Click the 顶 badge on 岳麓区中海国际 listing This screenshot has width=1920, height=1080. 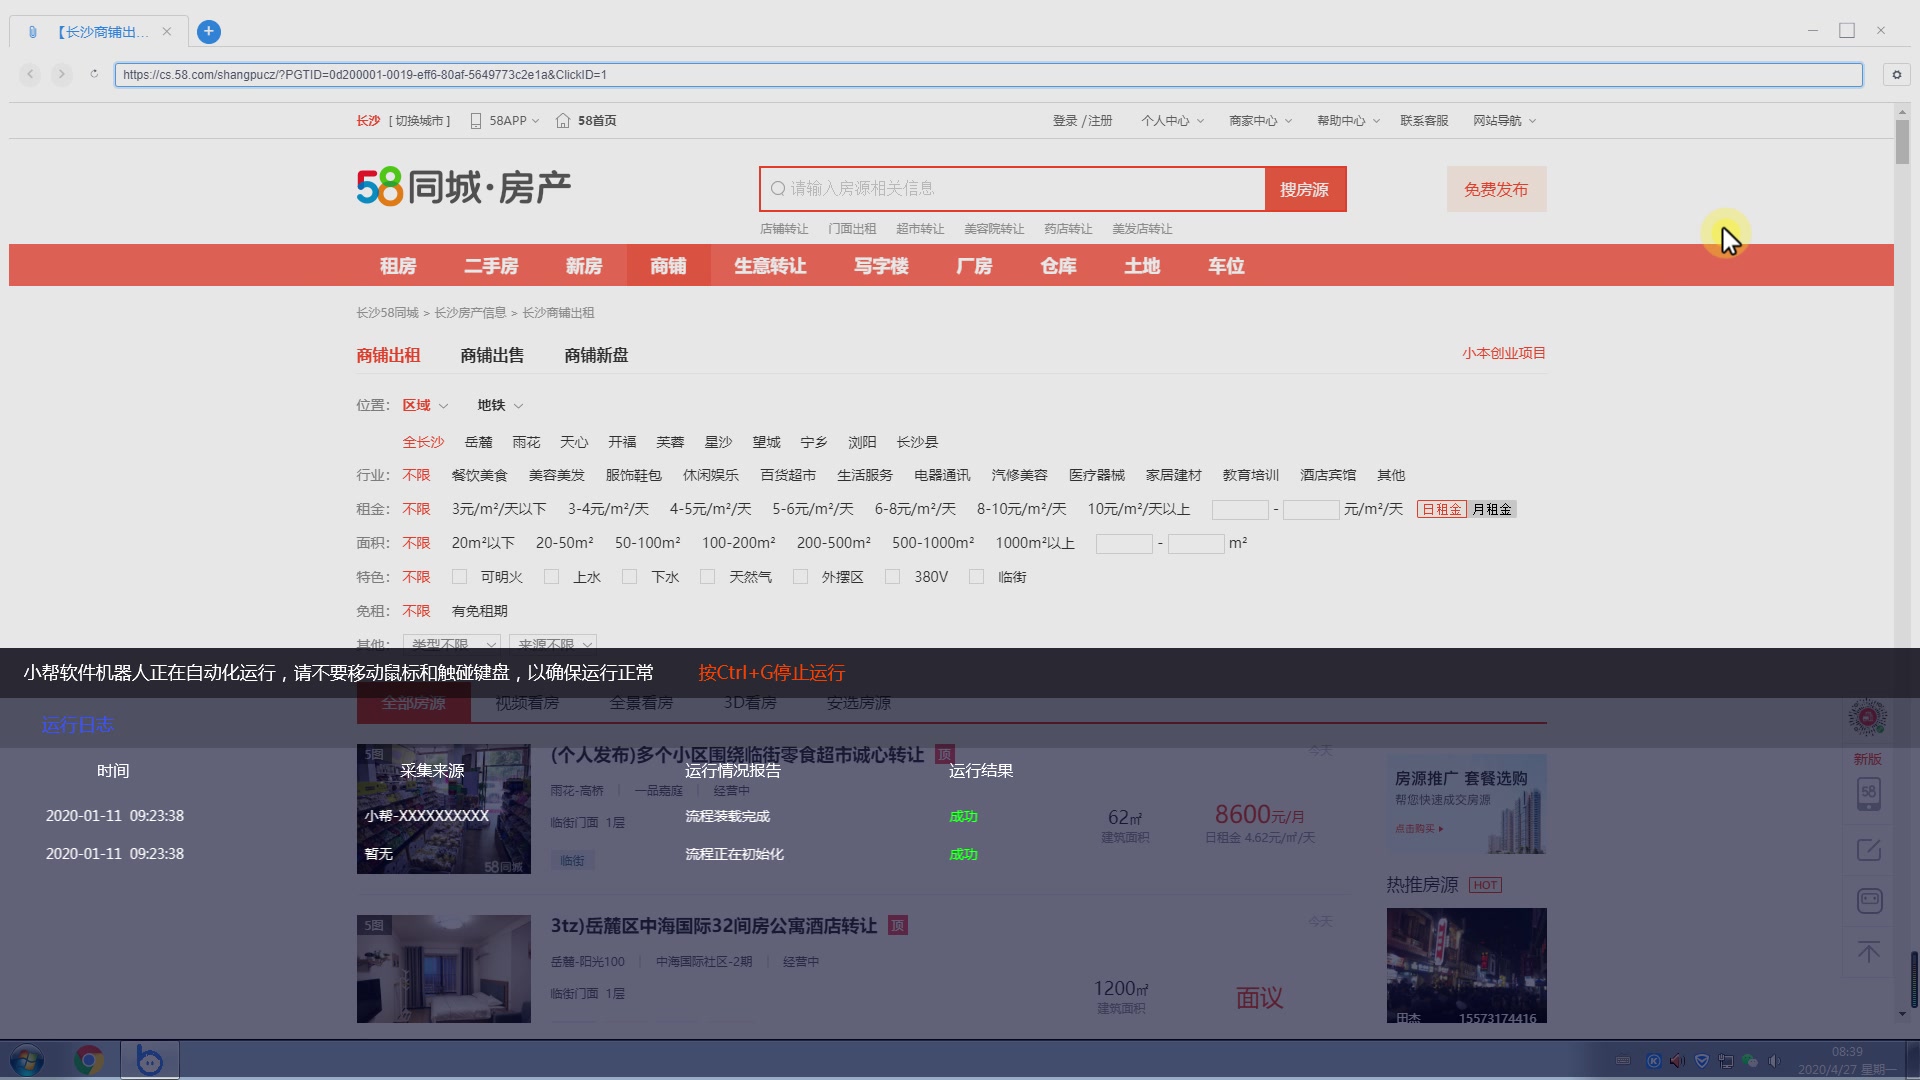click(898, 926)
